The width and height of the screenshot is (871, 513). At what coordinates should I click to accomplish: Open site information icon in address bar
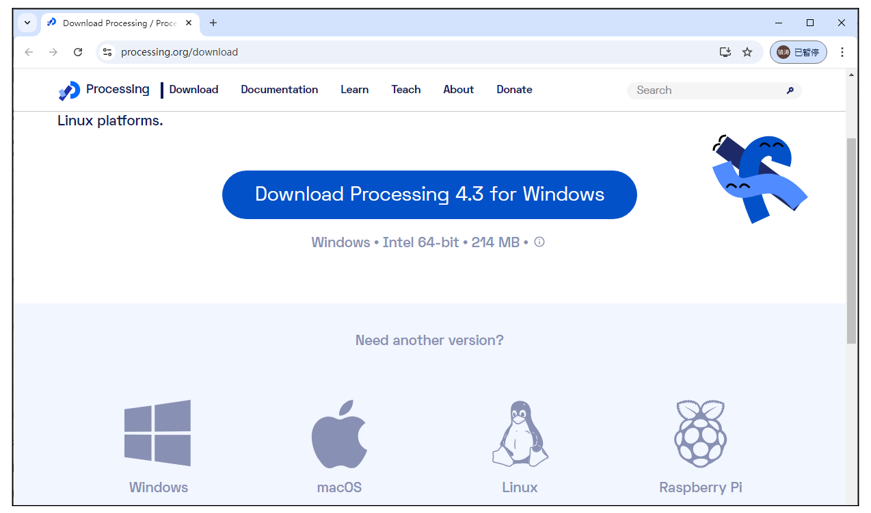point(107,52)
